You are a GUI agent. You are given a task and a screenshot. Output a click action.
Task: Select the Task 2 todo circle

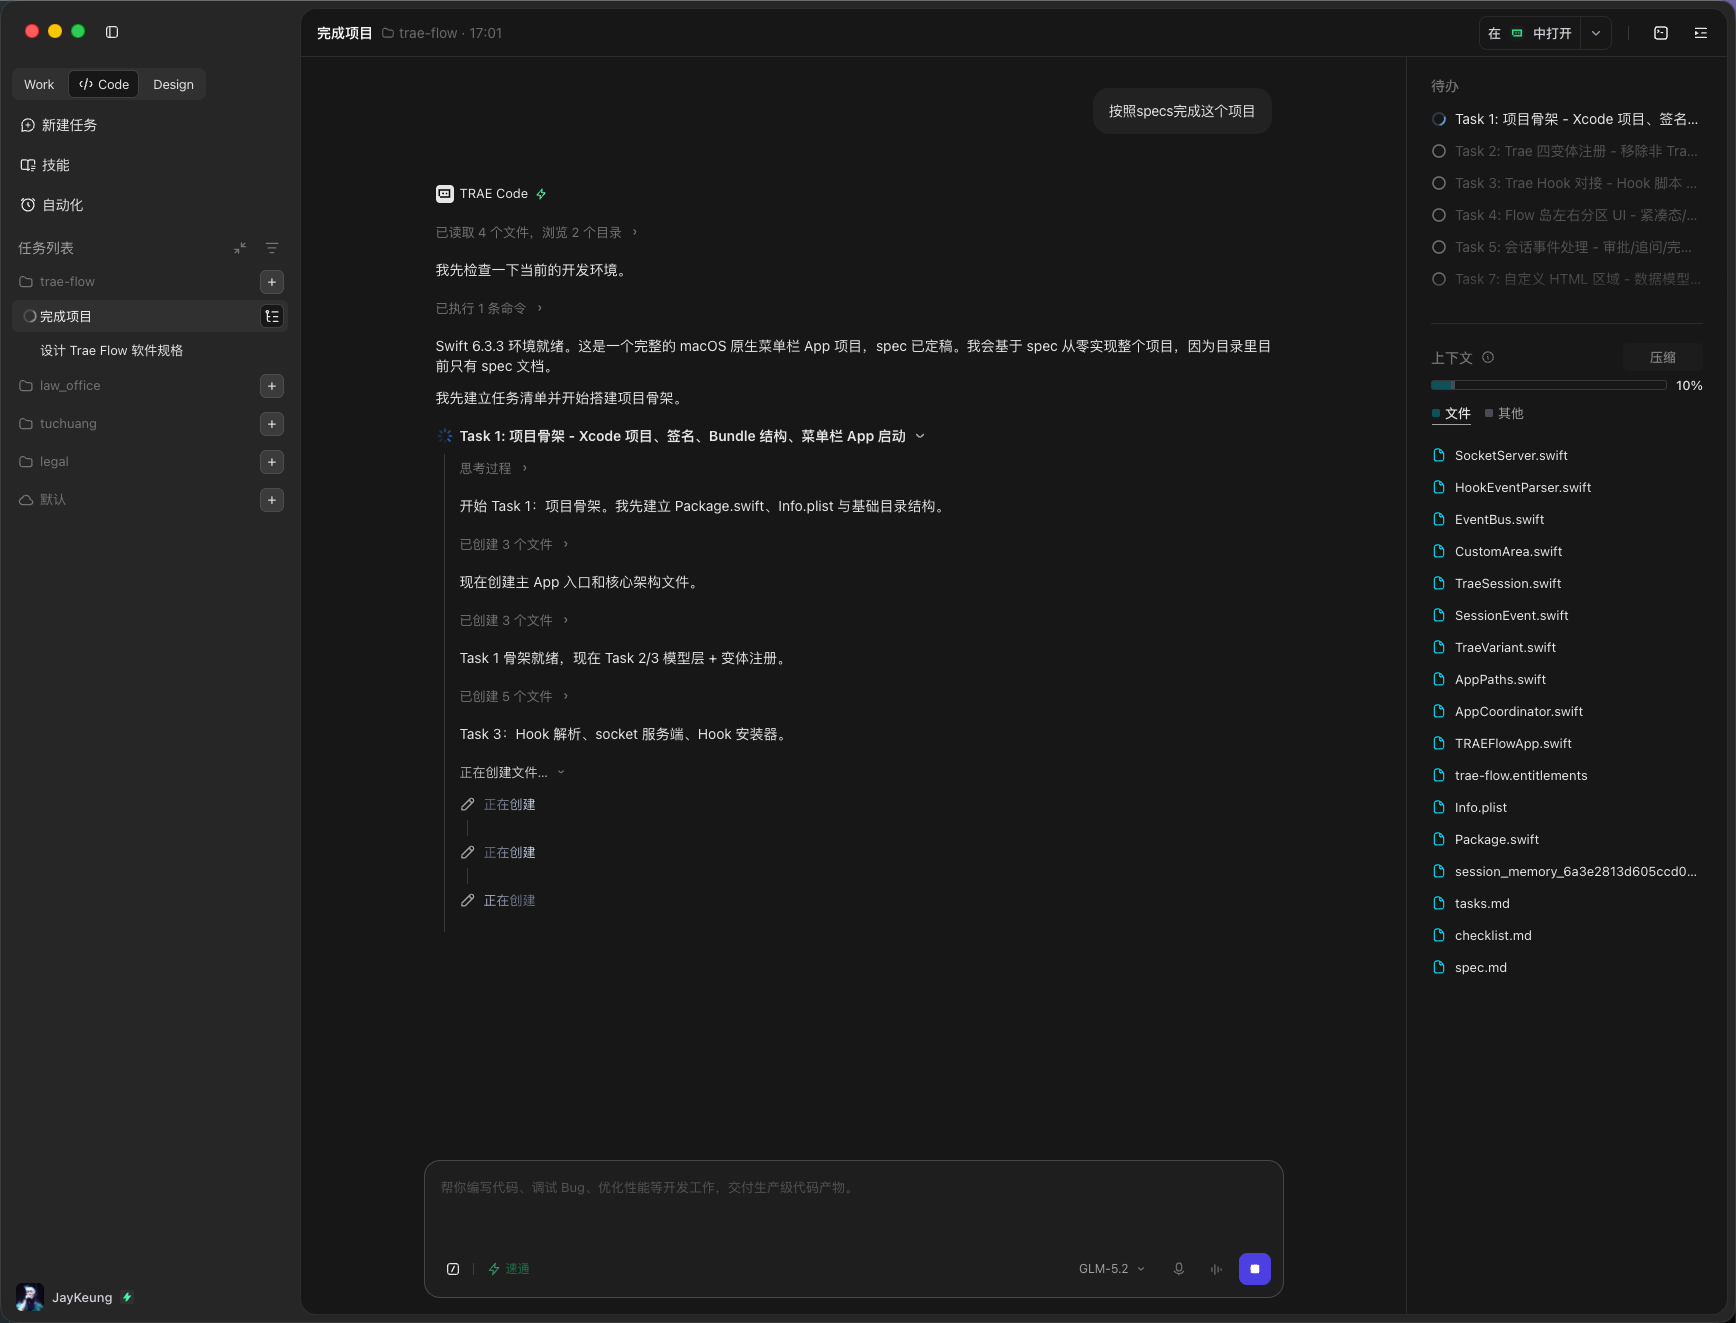pyautogui.click(x=1439, y=151)
